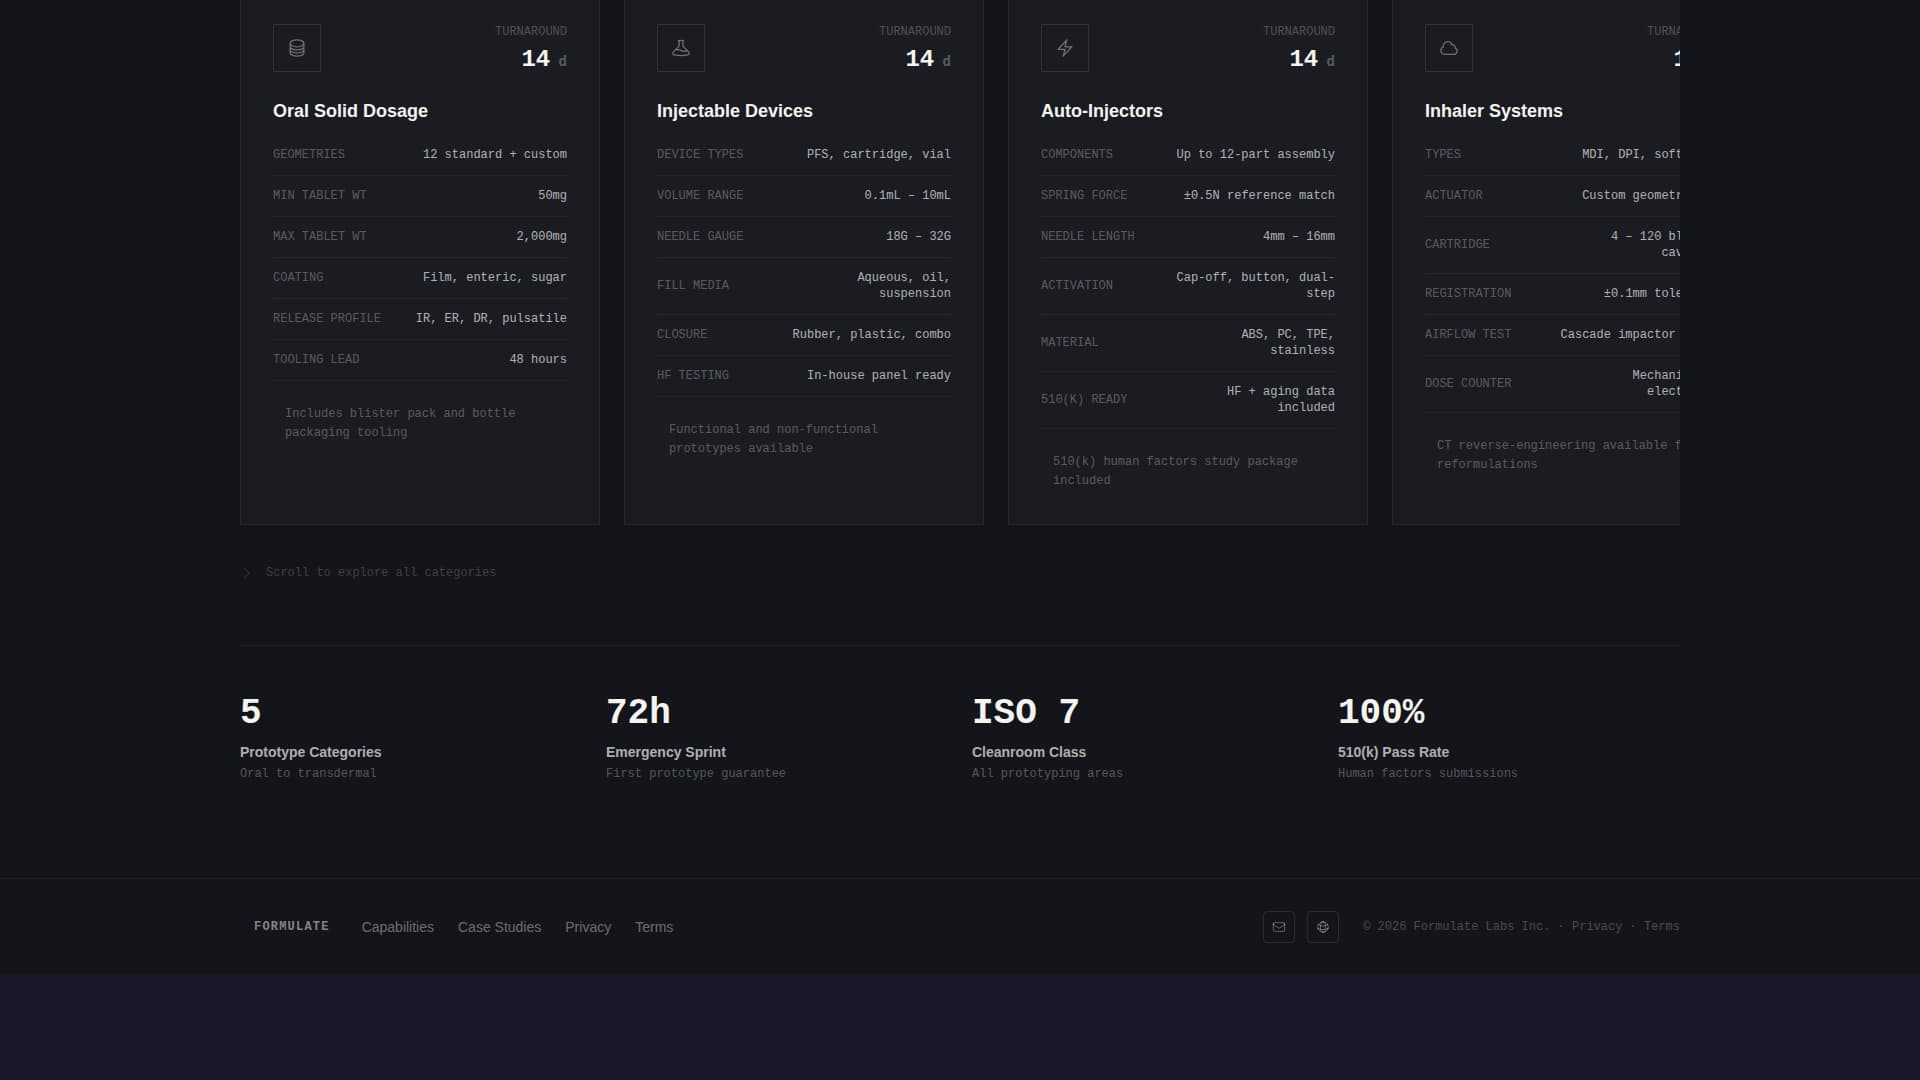Open Terms link next to footer Privacy
The height and width of the screenshot is (1080, 1920).
tap(654, 927)
